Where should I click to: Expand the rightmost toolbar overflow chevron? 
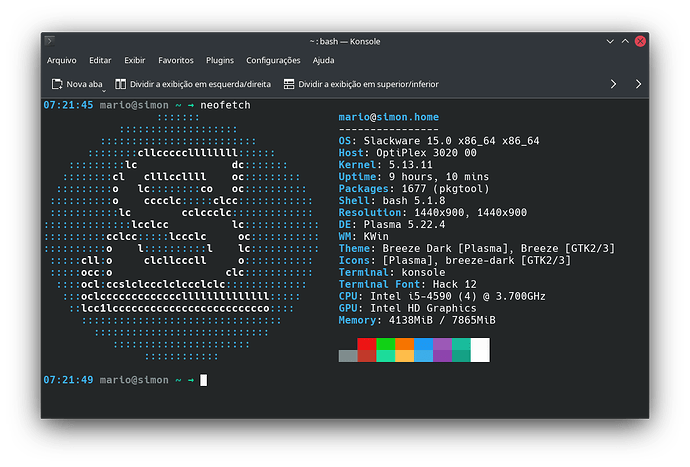point(638,84)
